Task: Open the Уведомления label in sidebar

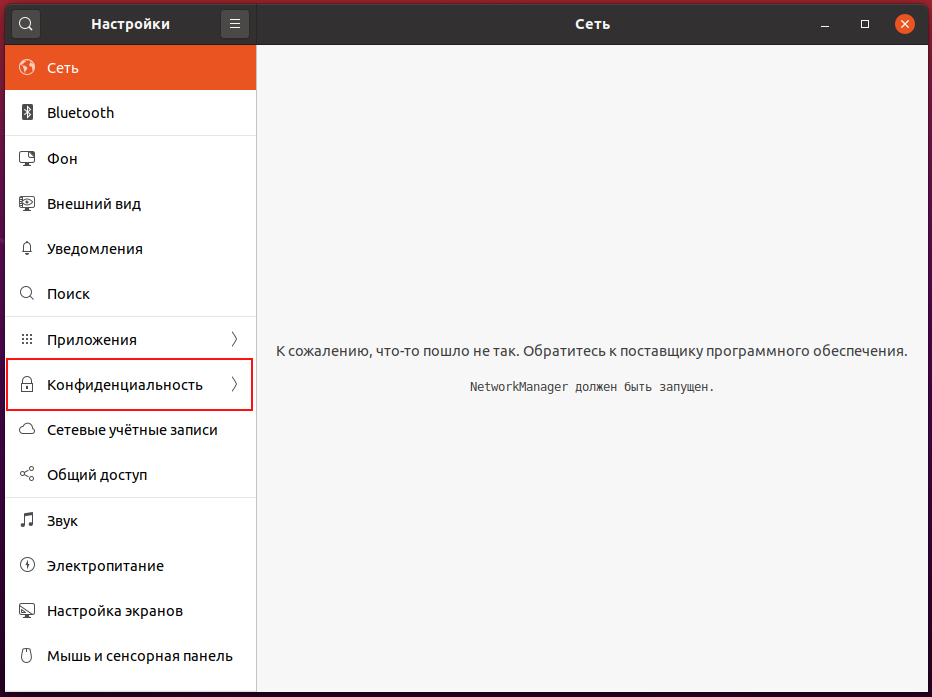Action: [95, 249]
